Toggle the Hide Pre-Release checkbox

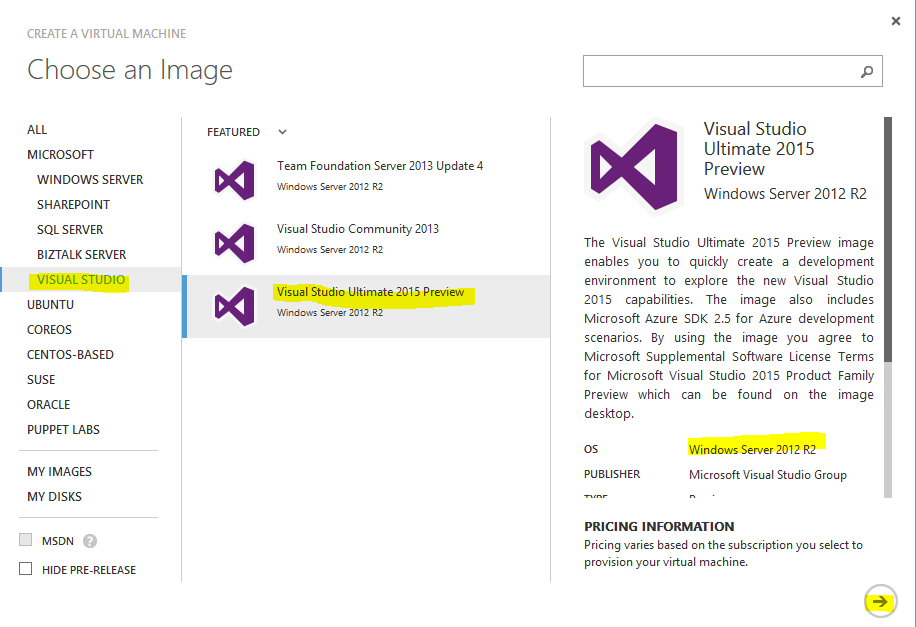26,569
